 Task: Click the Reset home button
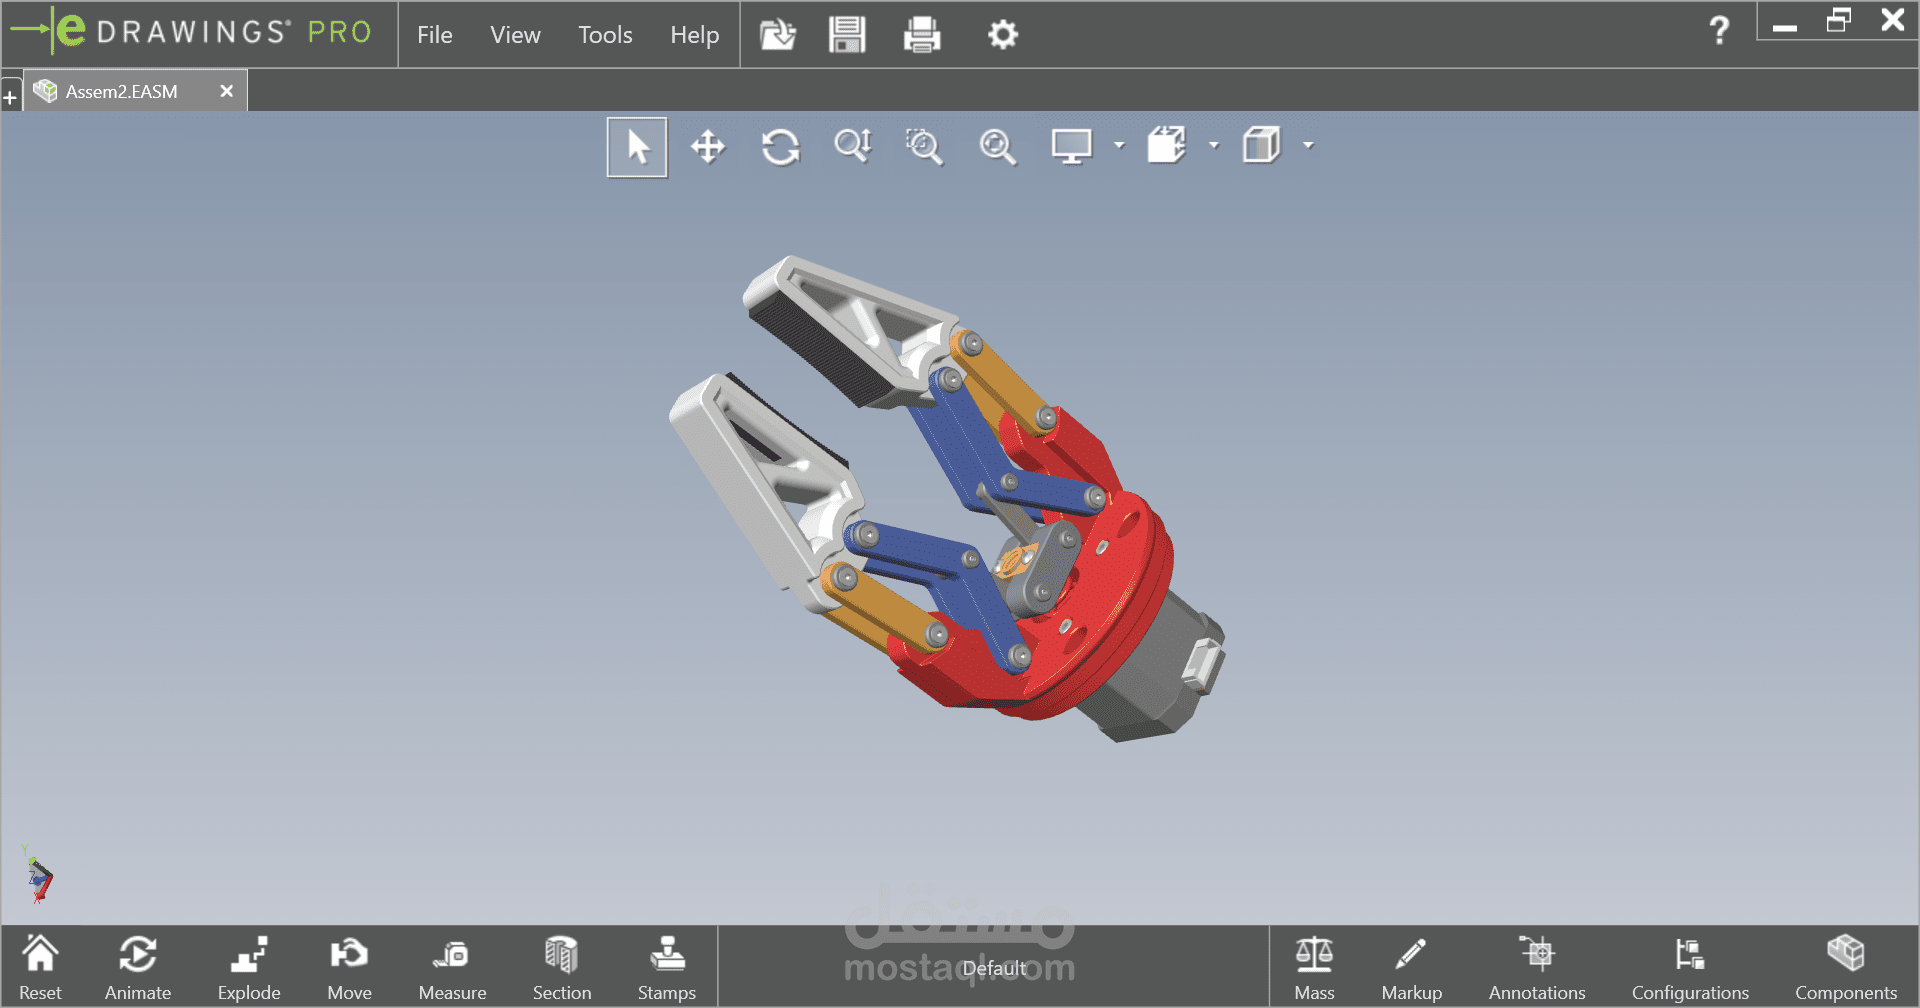(x=40, y=967)
